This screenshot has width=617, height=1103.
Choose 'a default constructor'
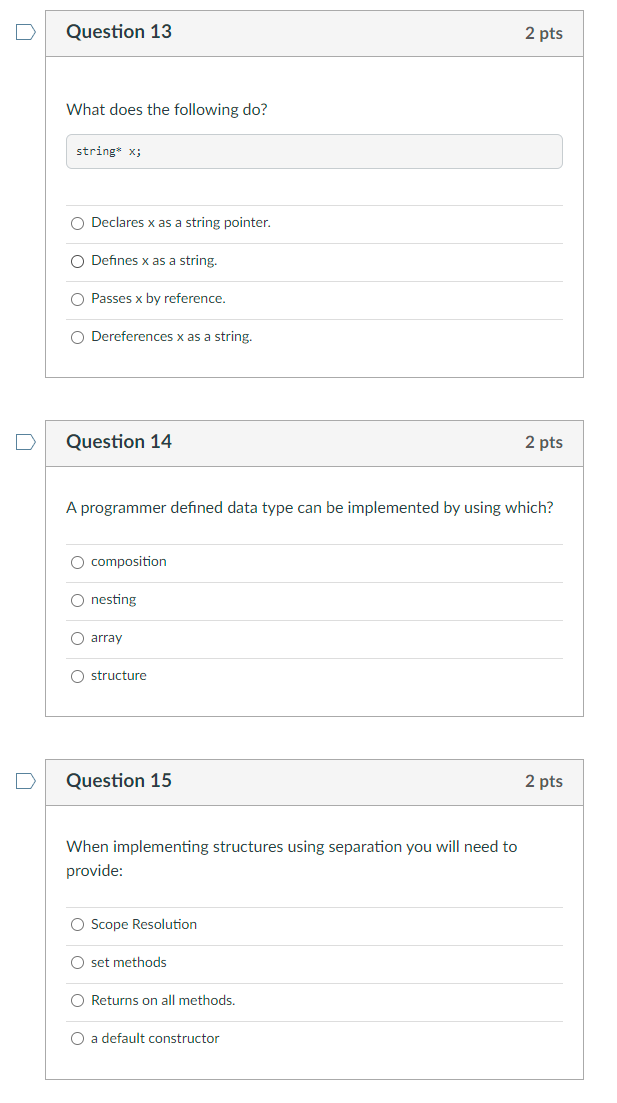click(x=77, y=1038)
